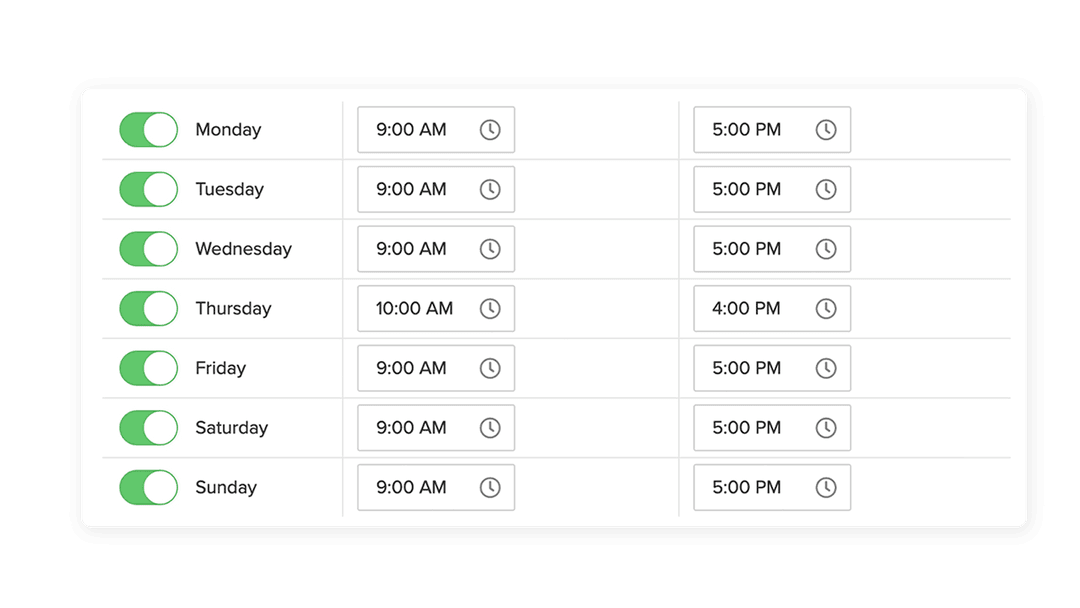Click the clock icon for Thursday 4:00 PM

click(826, 308)
